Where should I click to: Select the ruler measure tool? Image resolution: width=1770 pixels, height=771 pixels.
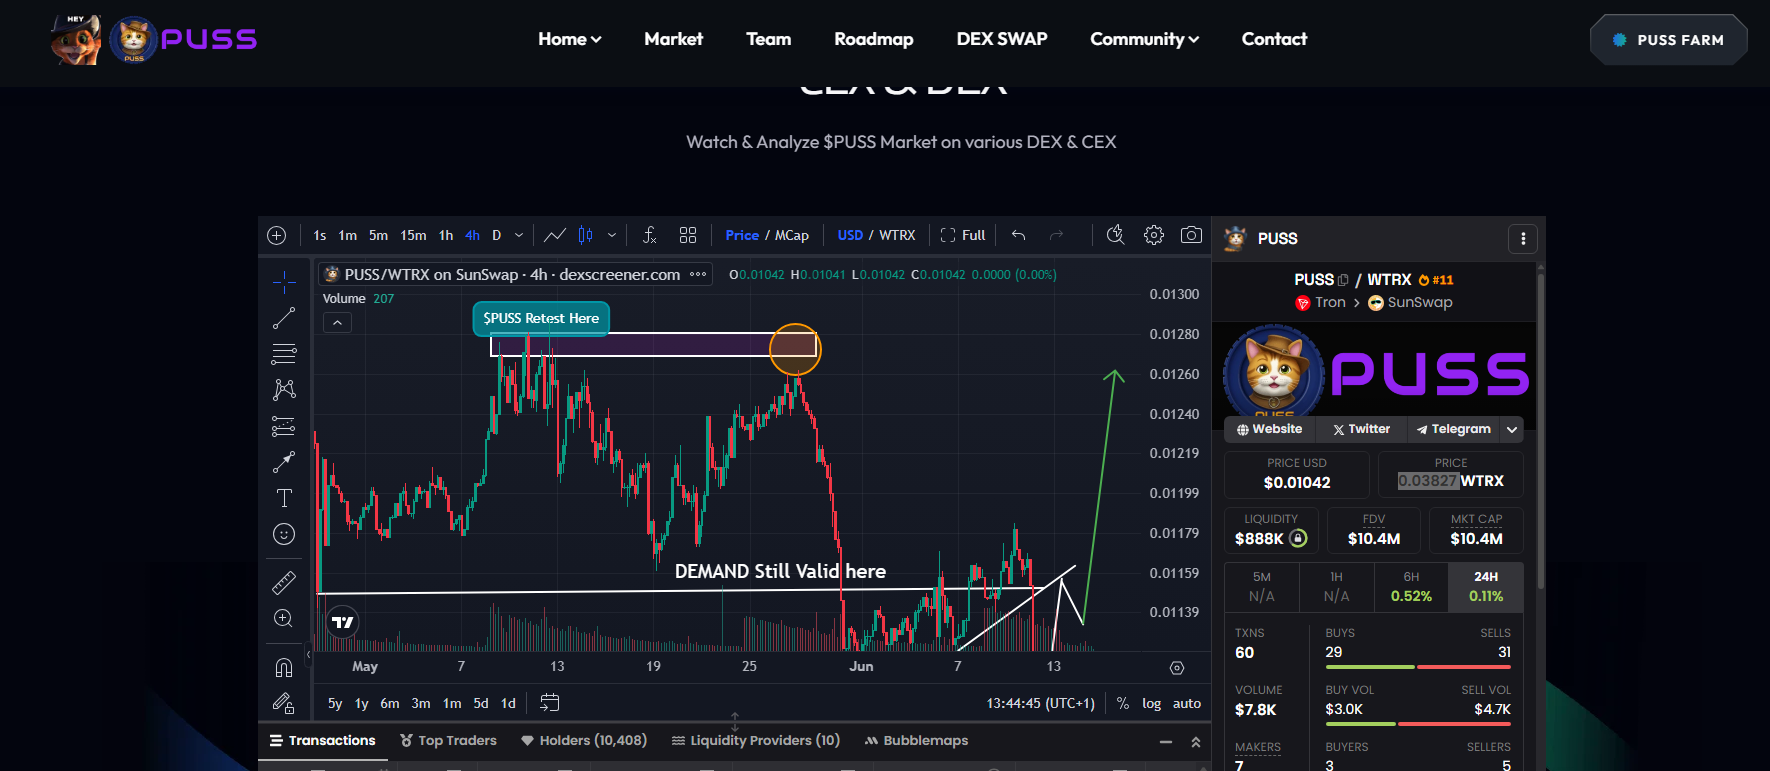[x=284, y=582]
